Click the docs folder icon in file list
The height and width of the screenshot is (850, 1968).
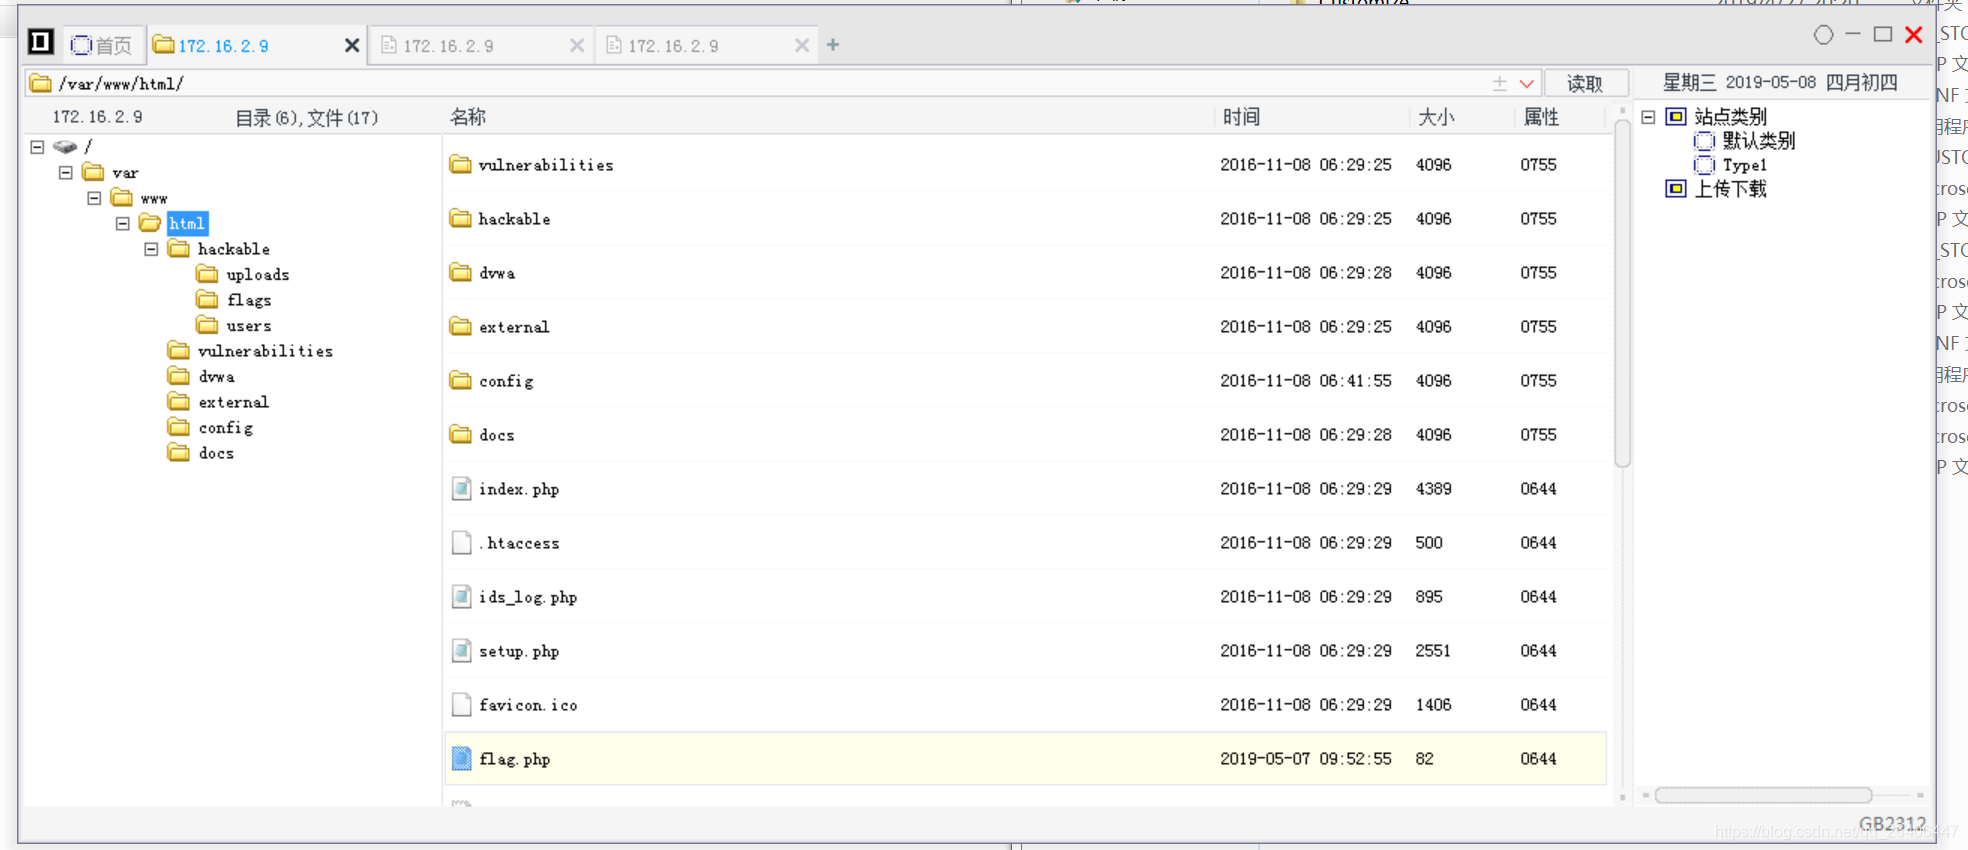(x=460, y=434)
